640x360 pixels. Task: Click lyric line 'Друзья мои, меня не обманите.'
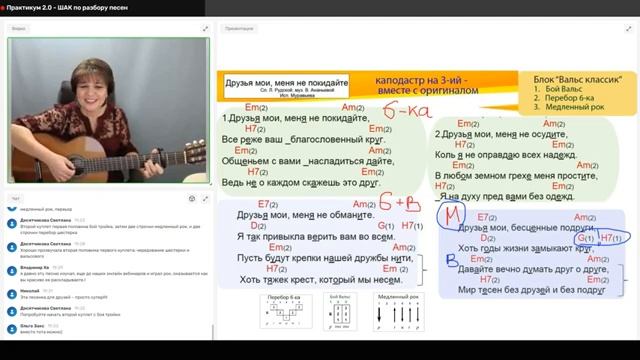coord(305,215)
